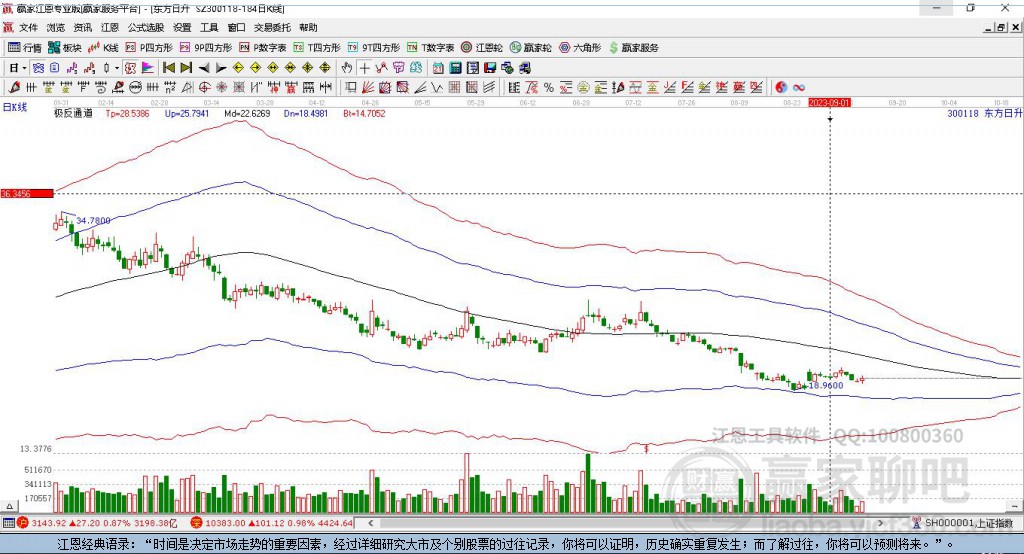Open the 设置 menu
Screen dimensions: 1024x554
pos(182,27)
